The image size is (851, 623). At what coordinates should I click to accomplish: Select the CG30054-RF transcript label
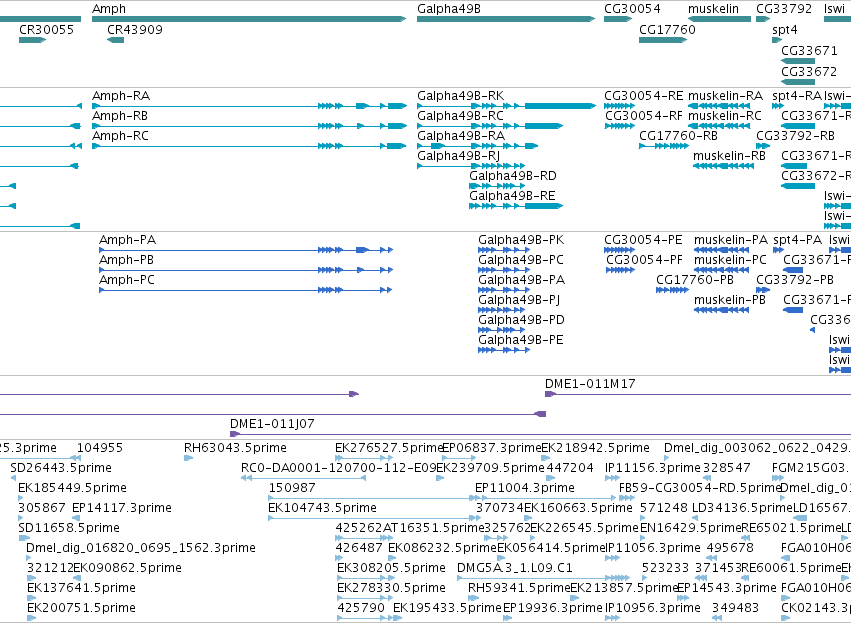pos(644,116)
